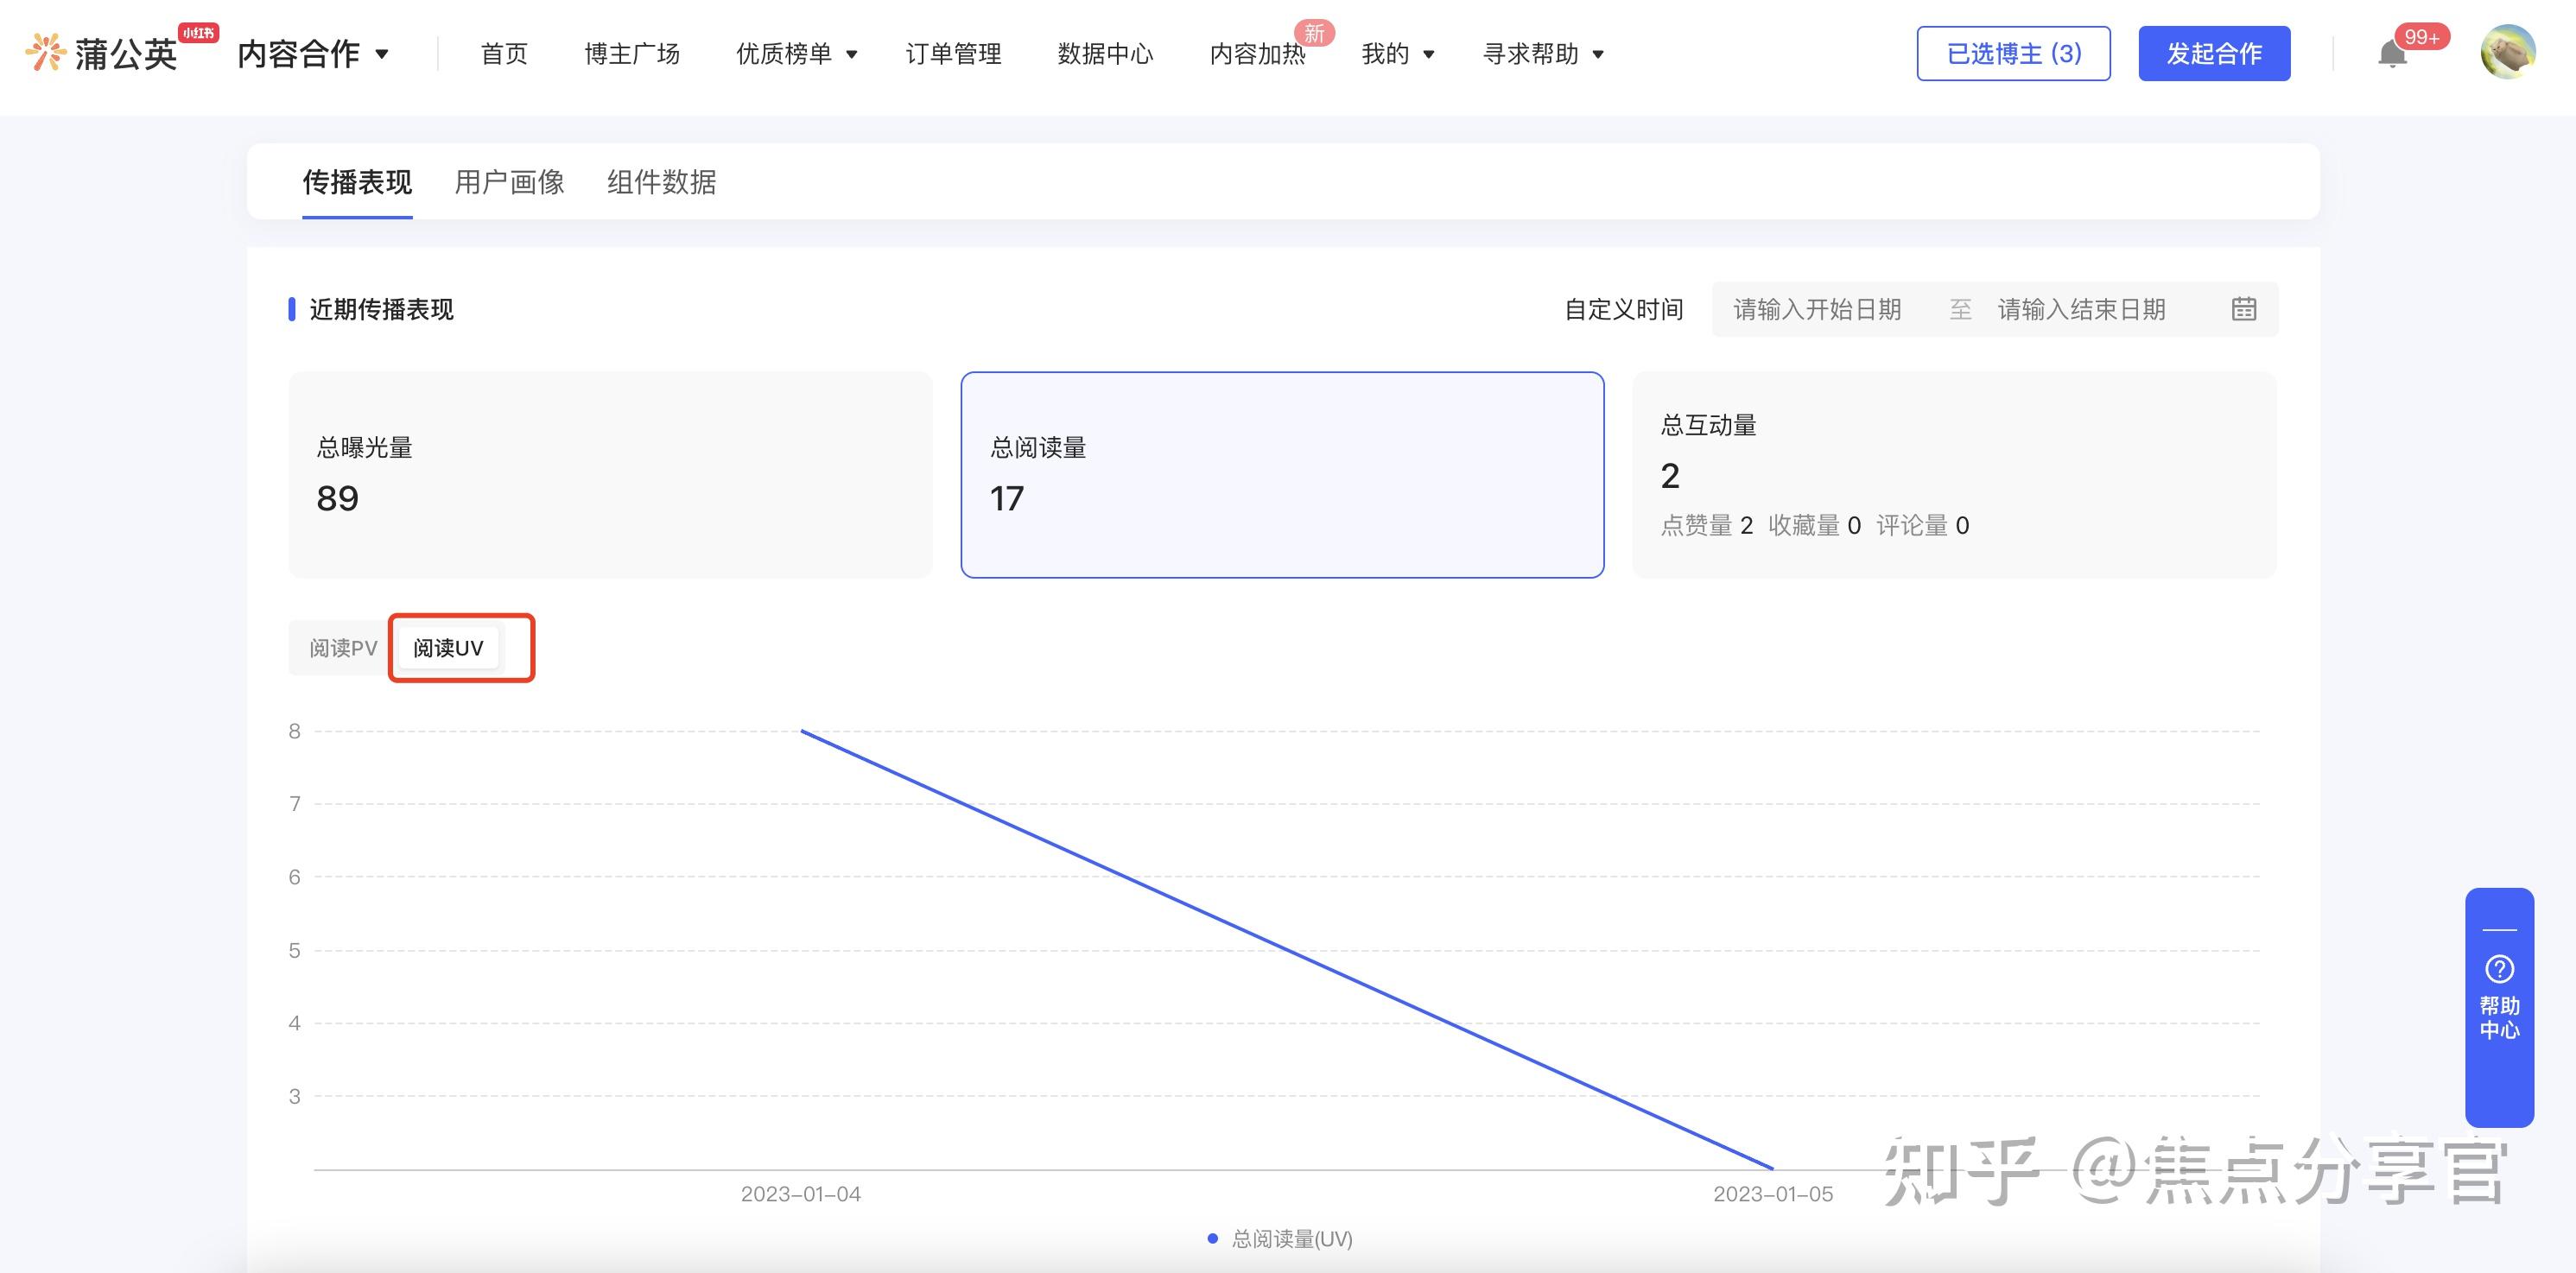Open the calendar date picker icon
The width and height of the screenshot is (2576, 1273).
coord(2243,309)
